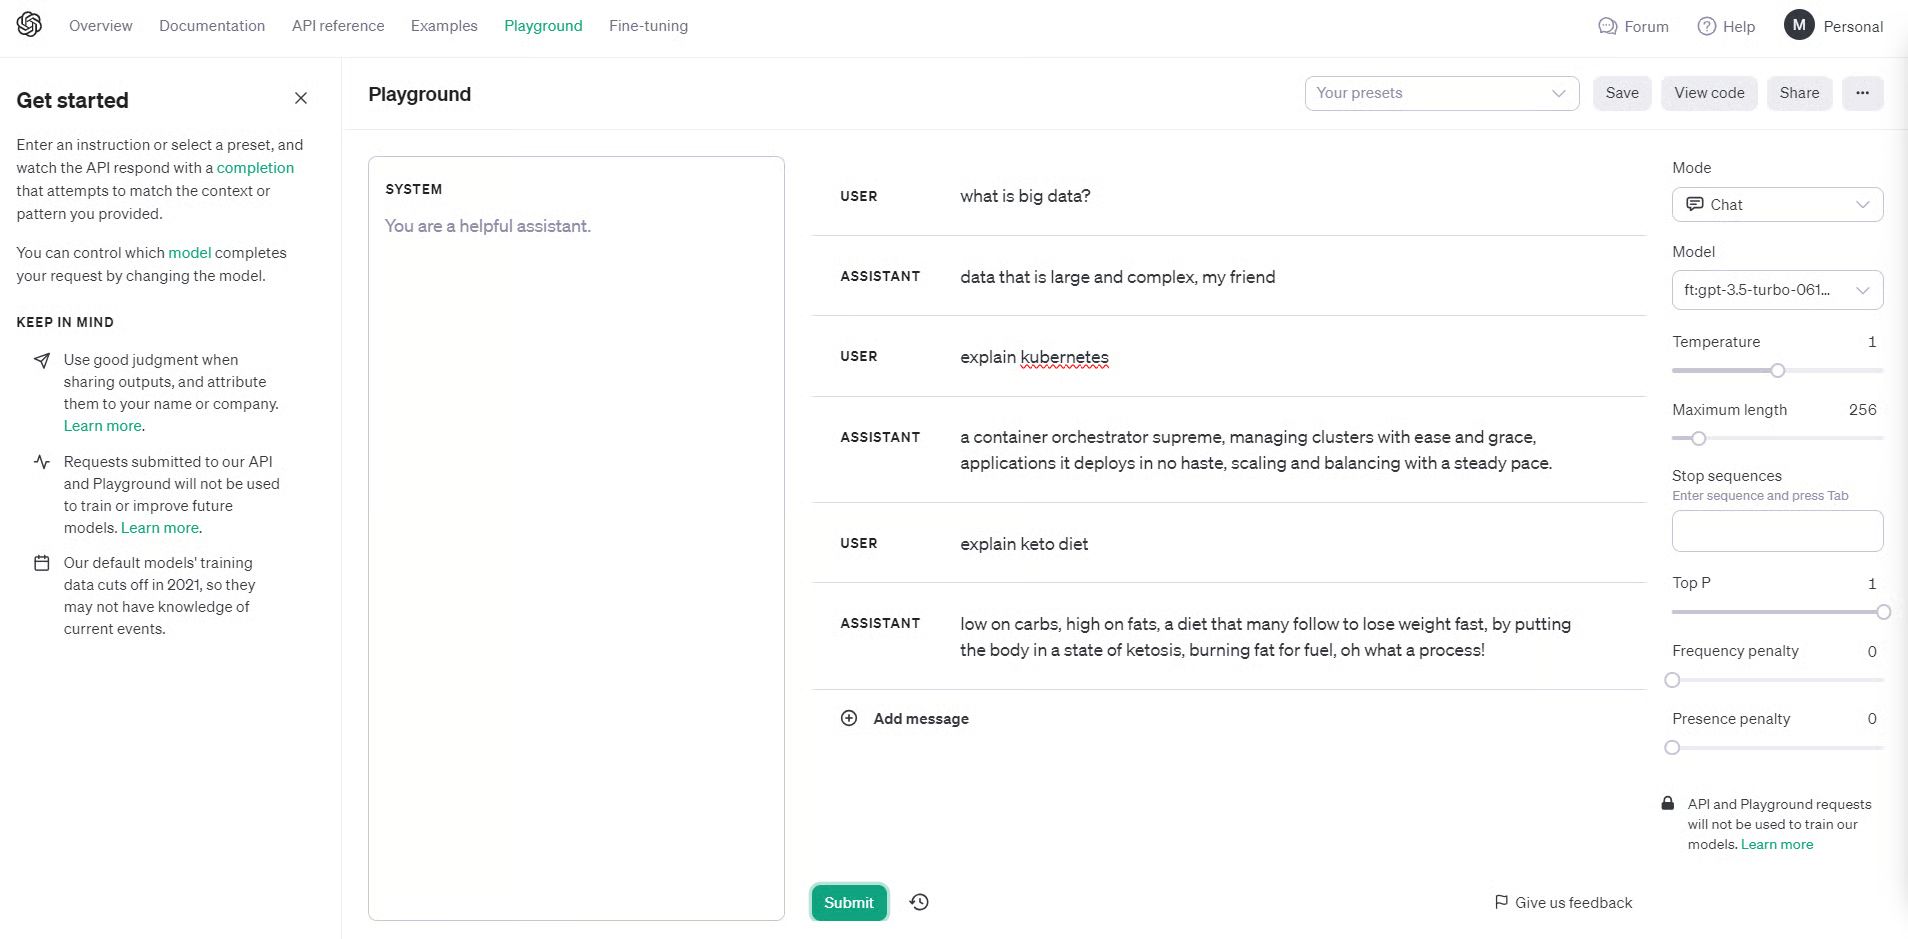1908x939 pixels.
Task: Expand the Your presets dropdown
Action: (x=1441, y=93)
